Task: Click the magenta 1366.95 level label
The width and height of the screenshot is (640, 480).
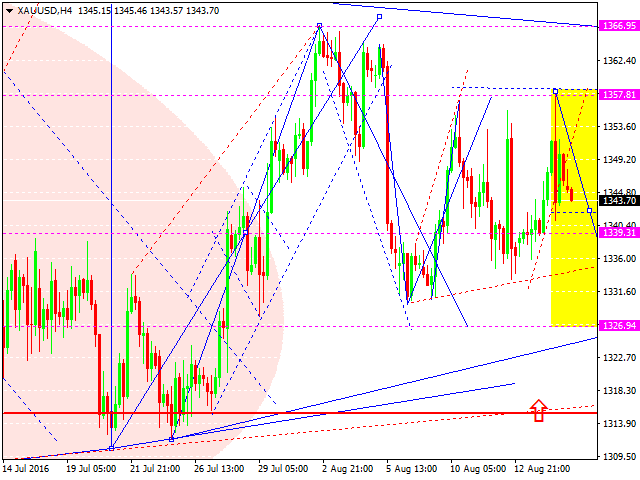Action: 619,26
